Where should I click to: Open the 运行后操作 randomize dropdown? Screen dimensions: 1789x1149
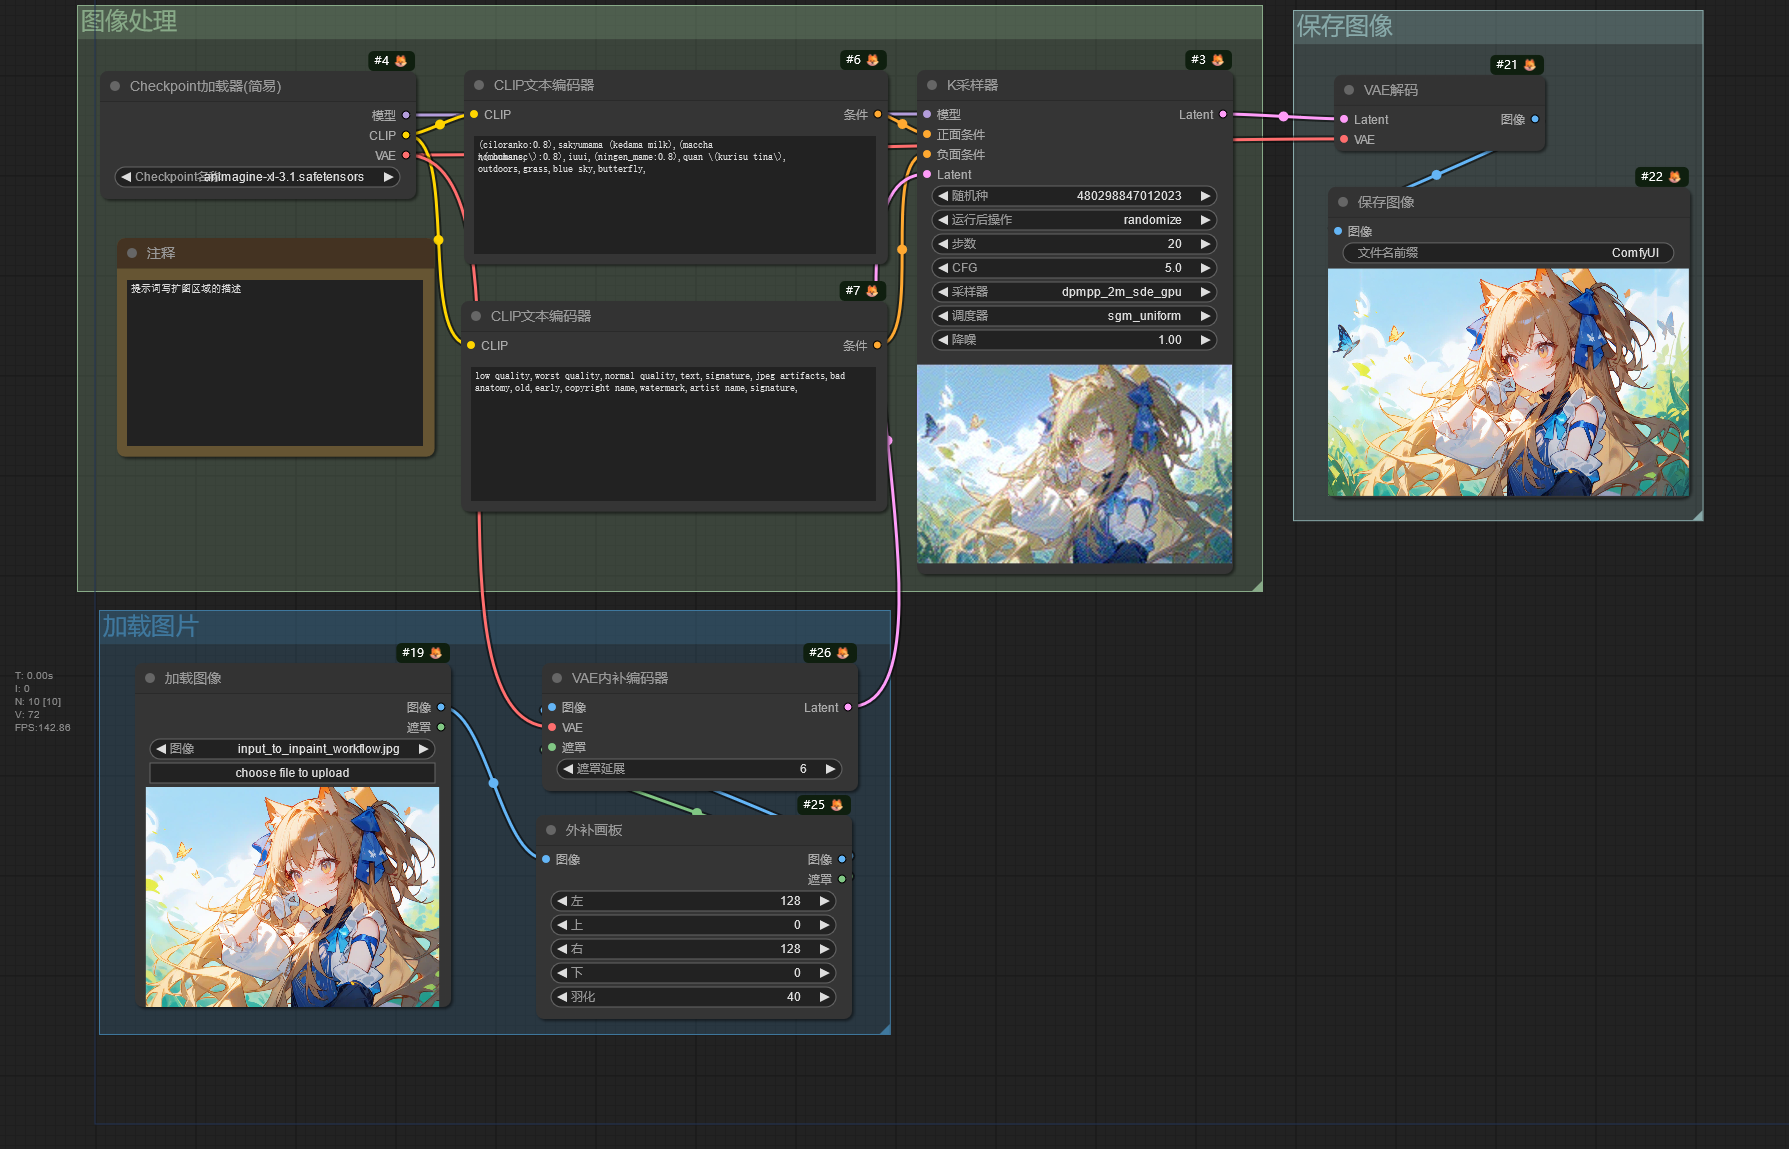(1073, 220)
